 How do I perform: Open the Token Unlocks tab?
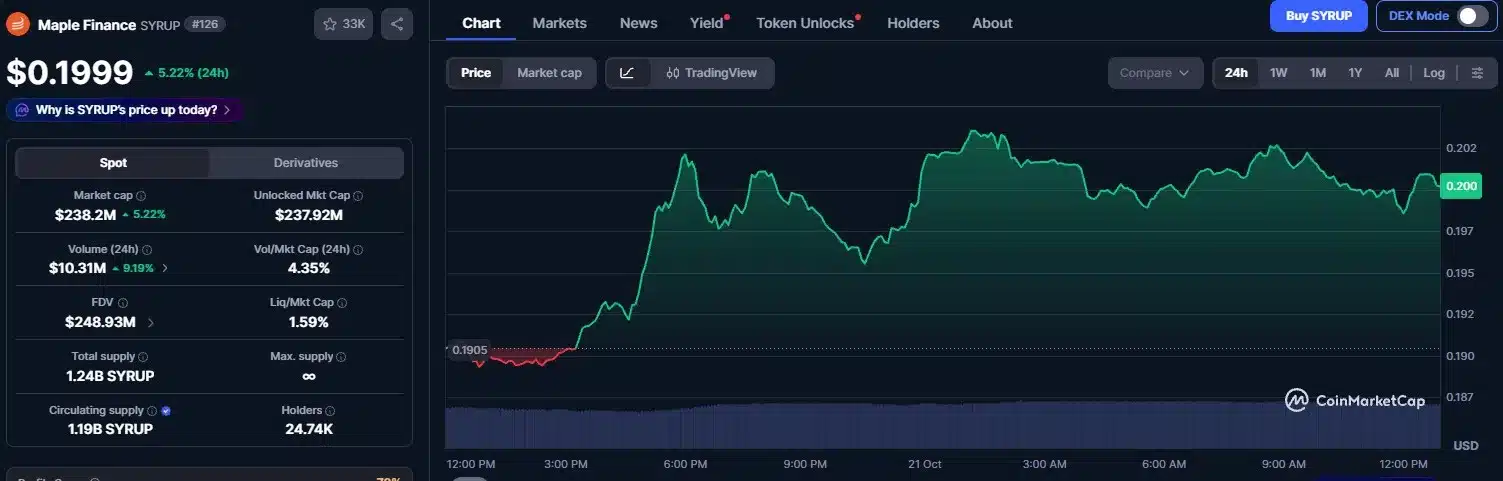pyautogui.click(x=805, y=22)
